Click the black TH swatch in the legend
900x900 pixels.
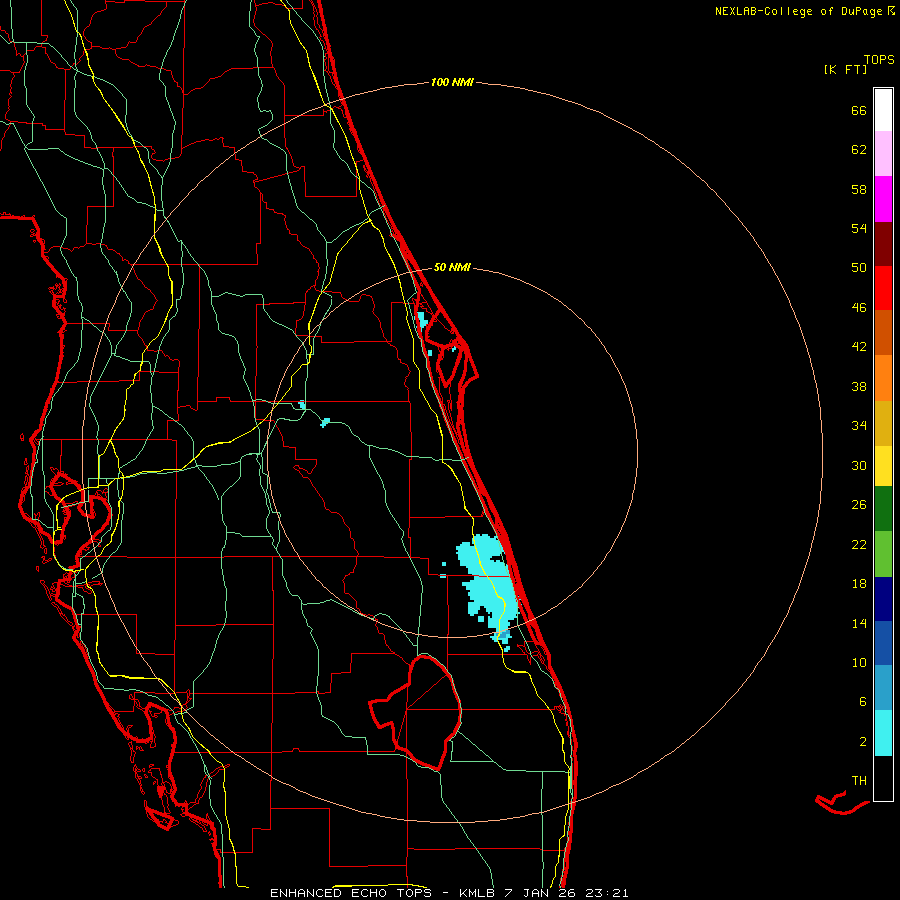(x=883, y=778)
